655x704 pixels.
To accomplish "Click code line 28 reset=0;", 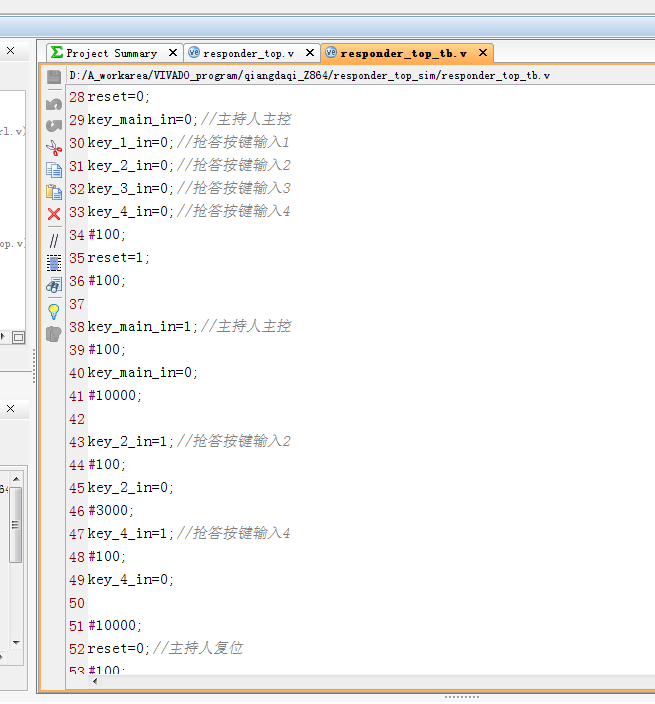I will tap(119, 97).
